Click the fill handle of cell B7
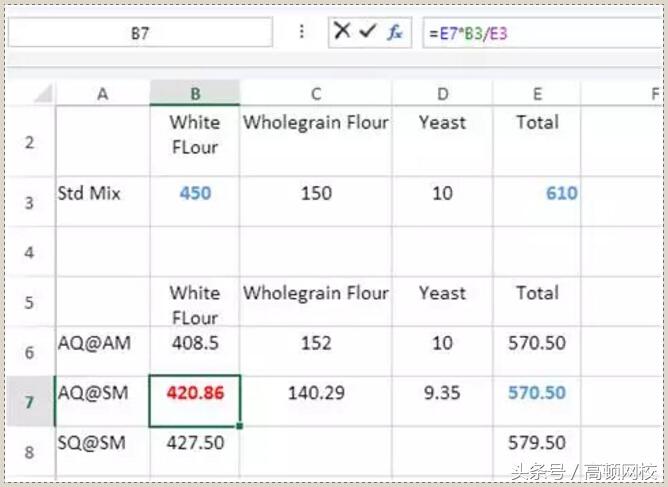The height and width of the screenshot is (487, 668). pyautogui.click(x=240, y=426)
